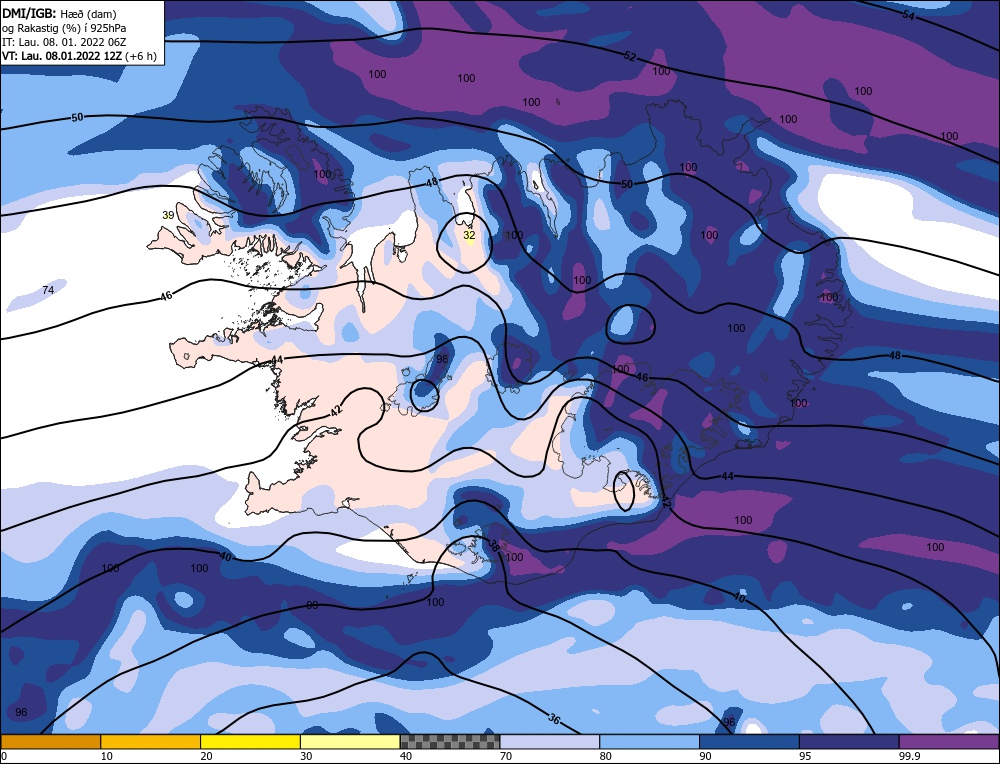The height and width of the screenshot is (764, 1000).
Task: Click the "39" humidity value on the map
Action: [168, 215]
